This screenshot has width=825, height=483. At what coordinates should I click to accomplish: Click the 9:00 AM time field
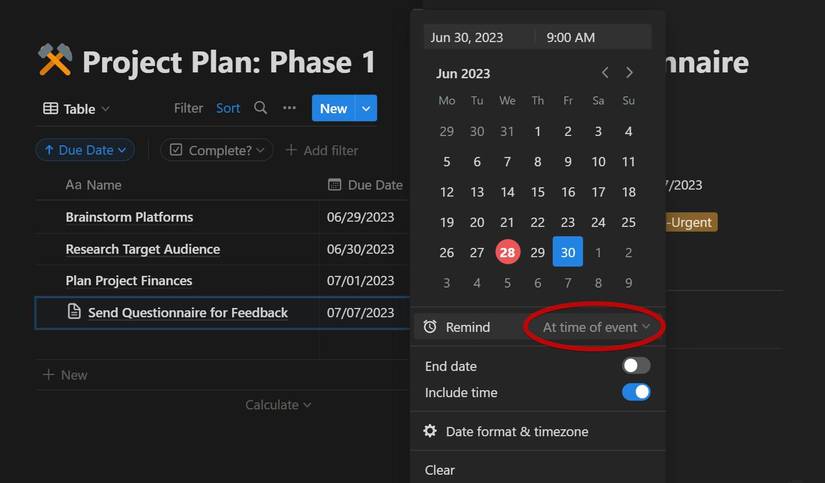point(571,38)
